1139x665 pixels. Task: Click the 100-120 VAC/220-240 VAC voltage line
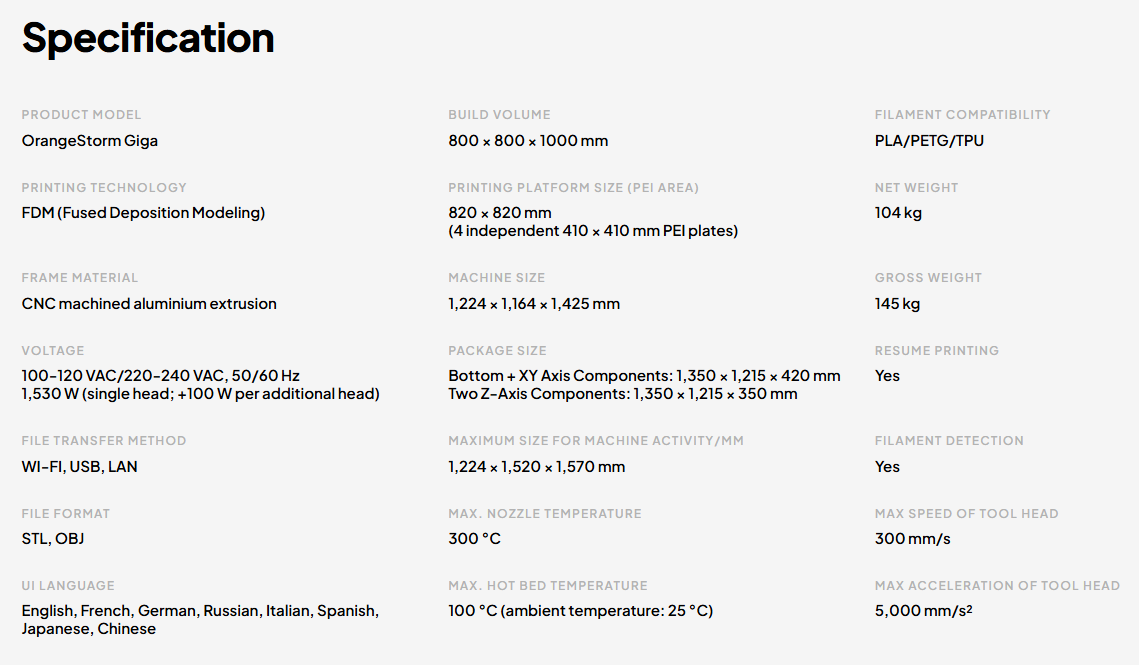161,376
